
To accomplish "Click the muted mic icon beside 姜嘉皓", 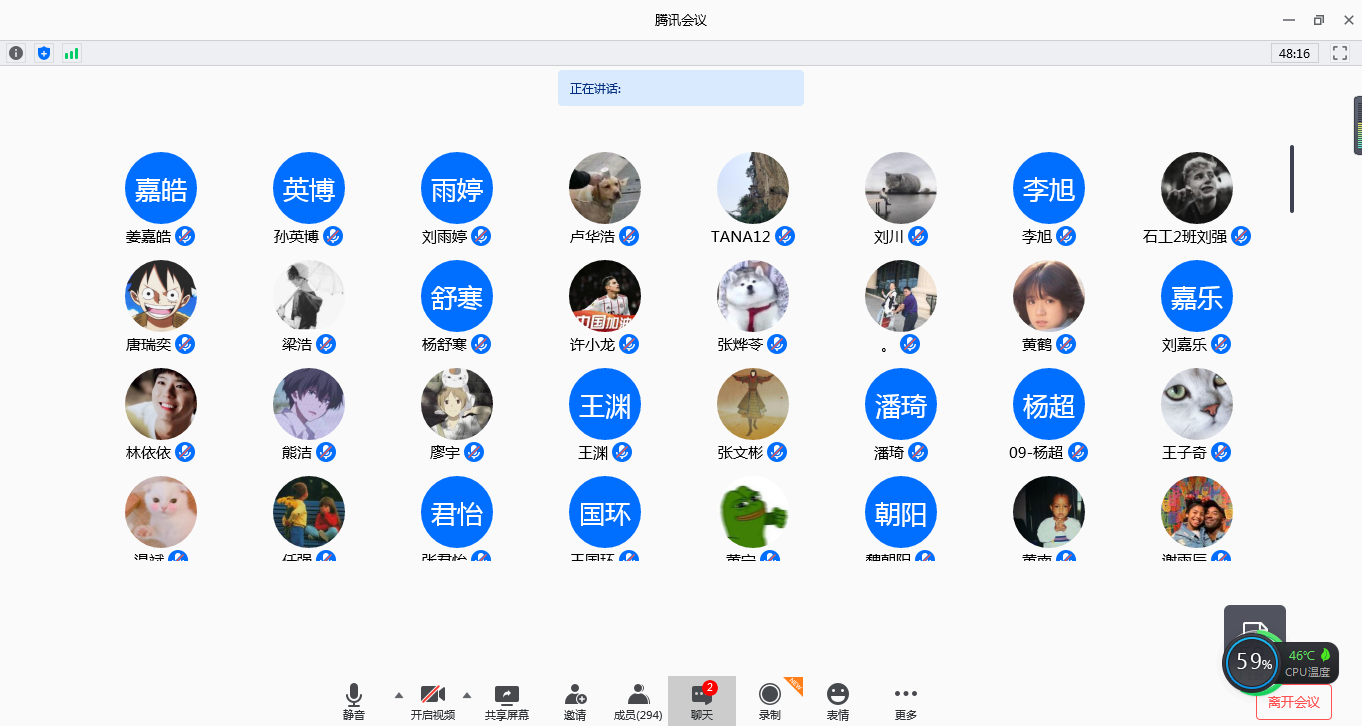I will pyautogui.click(x=185, y=236).
